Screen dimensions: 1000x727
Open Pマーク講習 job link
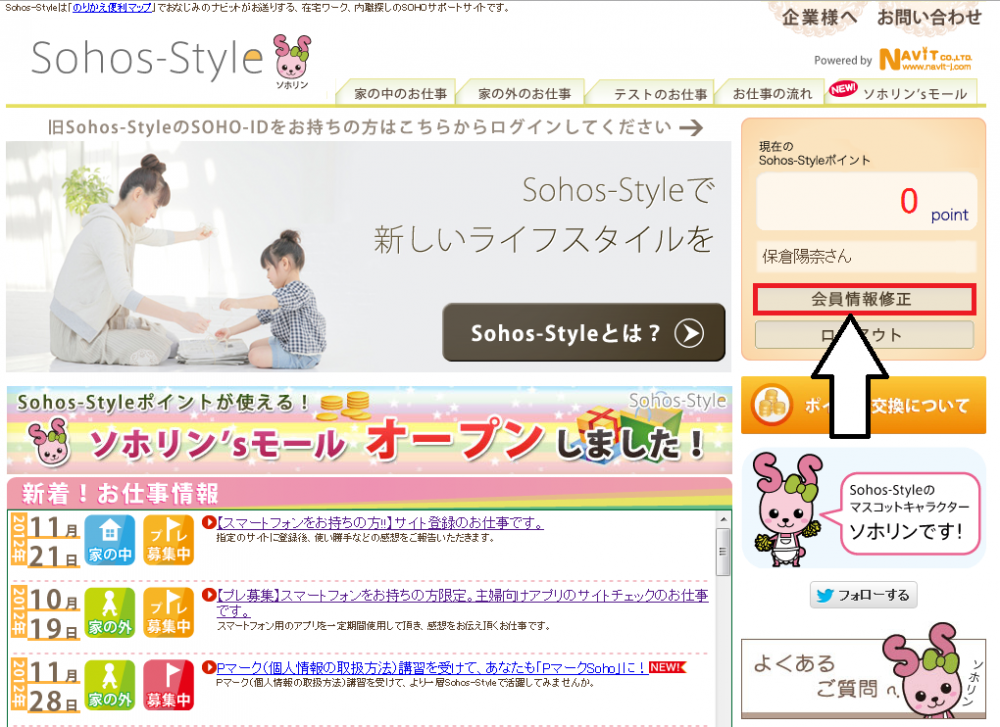432,668
